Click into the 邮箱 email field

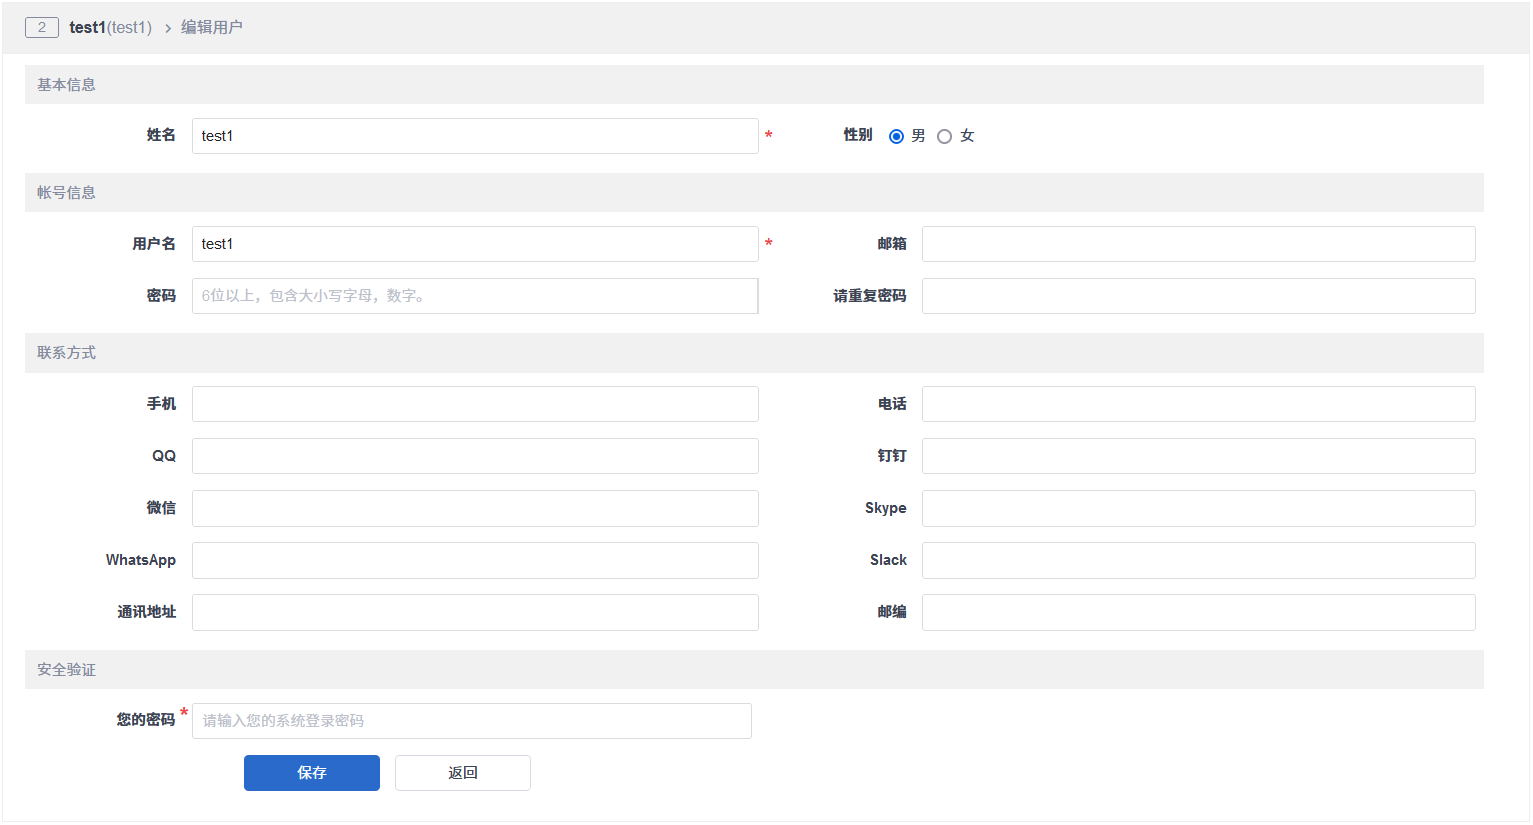(1198, 244)
